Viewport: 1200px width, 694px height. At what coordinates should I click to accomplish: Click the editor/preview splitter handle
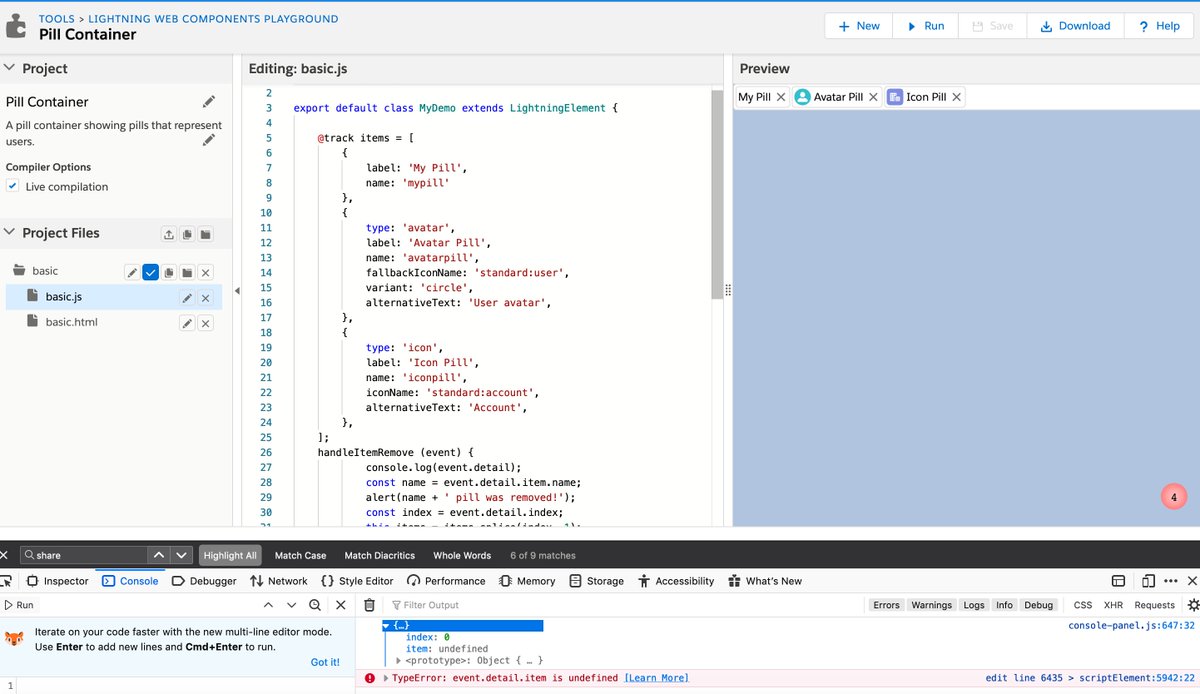[x=728, y=290]
